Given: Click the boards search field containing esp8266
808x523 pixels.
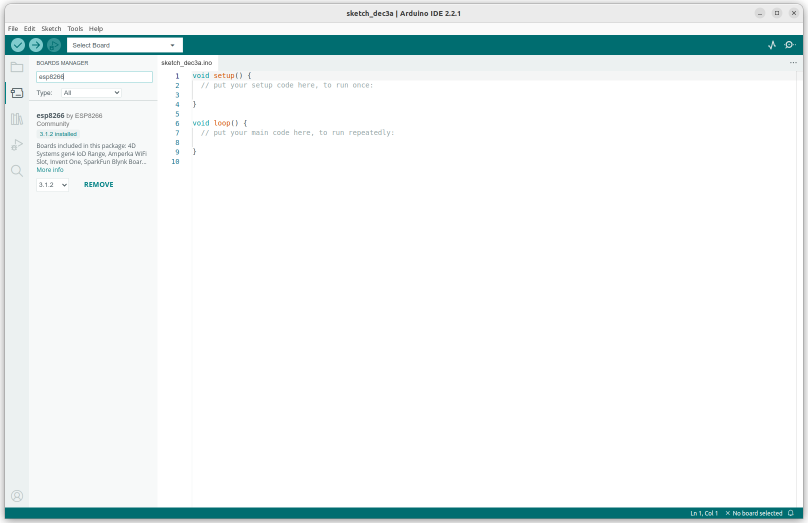Looking at the screenshot, I should tap(94, 76).
